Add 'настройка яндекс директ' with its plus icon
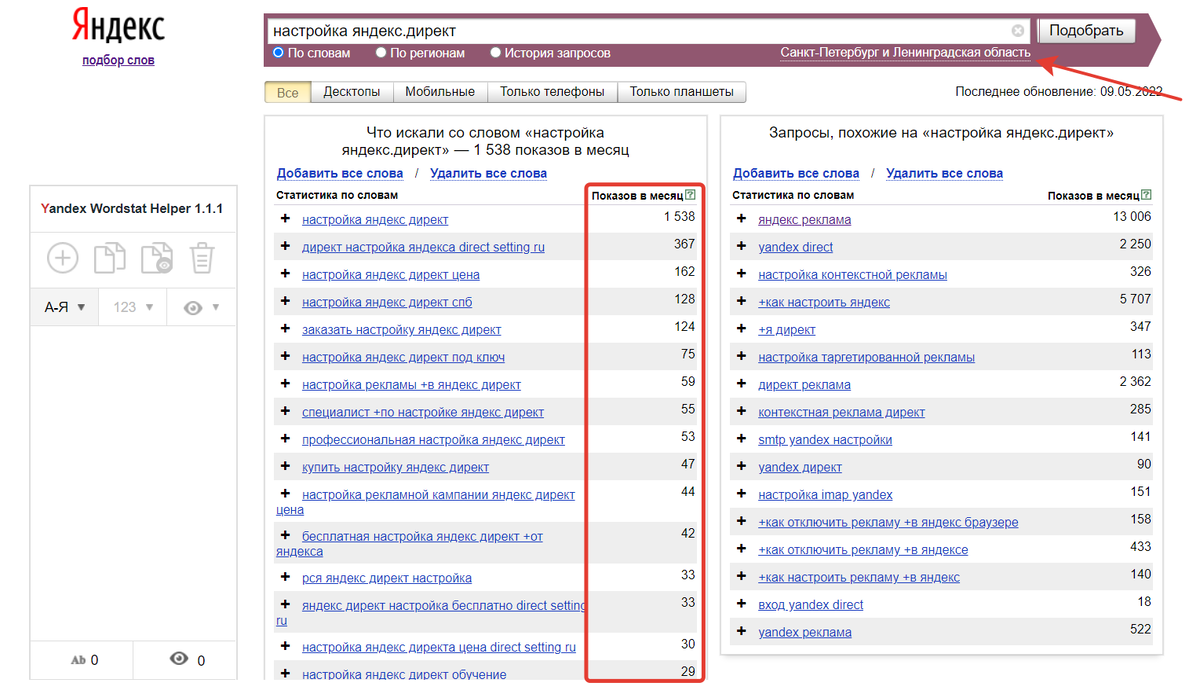The height and width of the screenshot is (683, 1200). coord(285,218)
